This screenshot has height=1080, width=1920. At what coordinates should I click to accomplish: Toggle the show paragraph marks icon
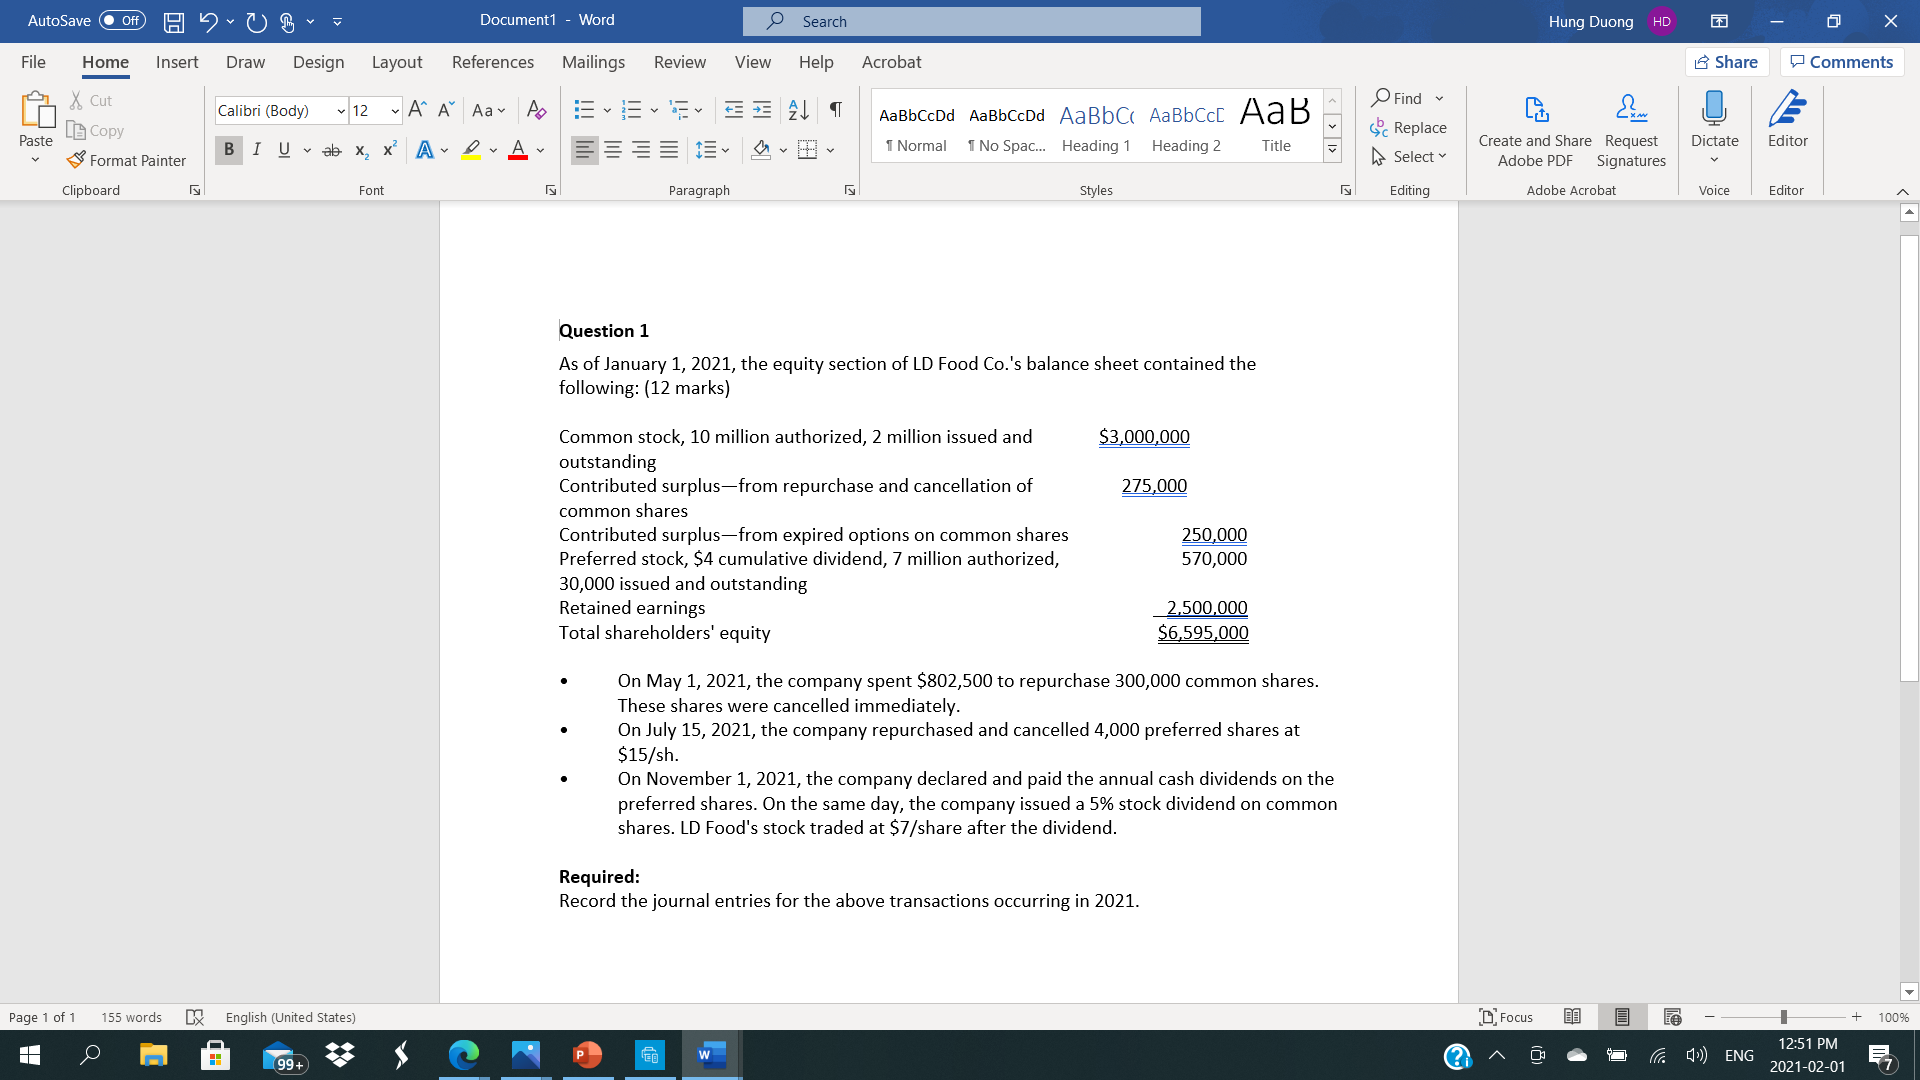click(835, 109)
